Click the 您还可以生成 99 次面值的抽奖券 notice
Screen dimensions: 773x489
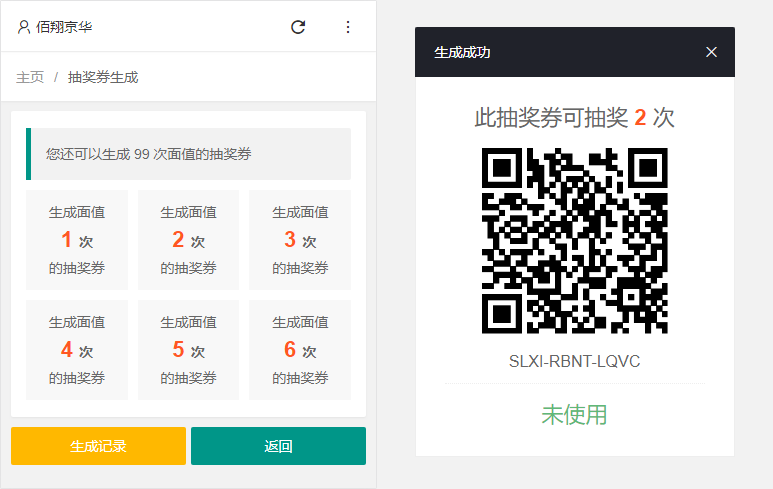188,154
